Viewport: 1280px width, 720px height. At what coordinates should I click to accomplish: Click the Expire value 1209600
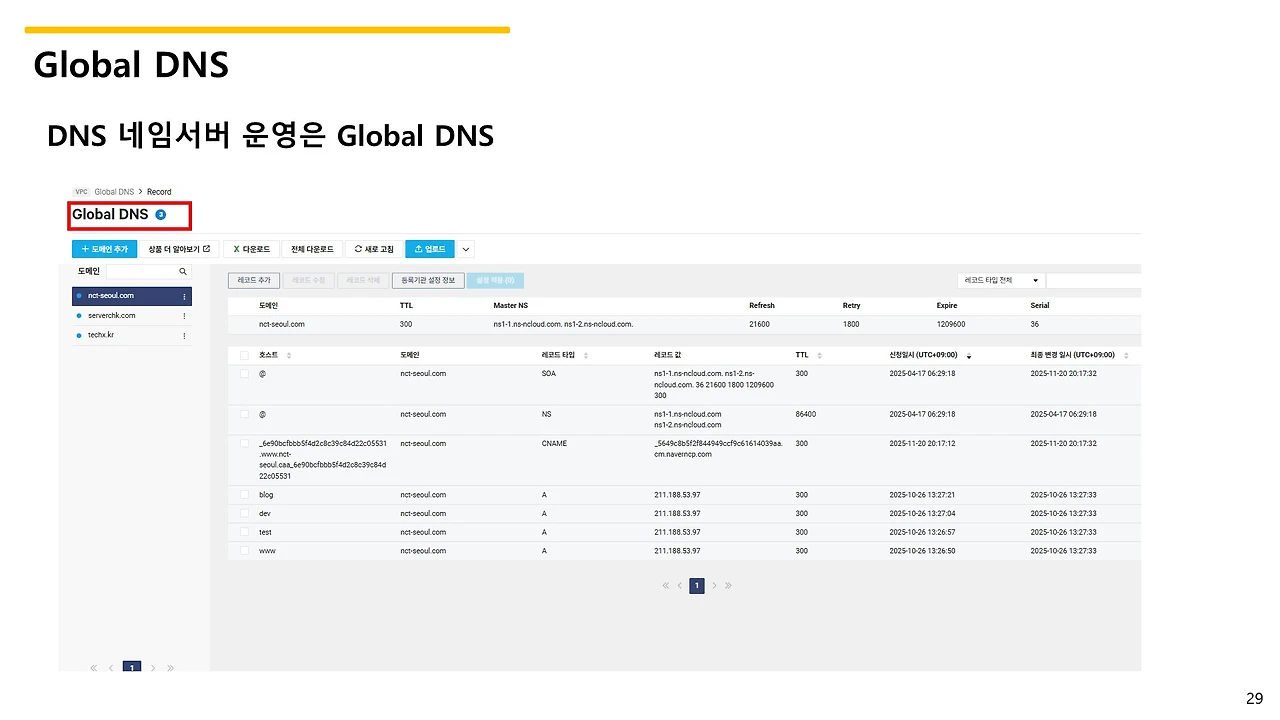[951, 325]
